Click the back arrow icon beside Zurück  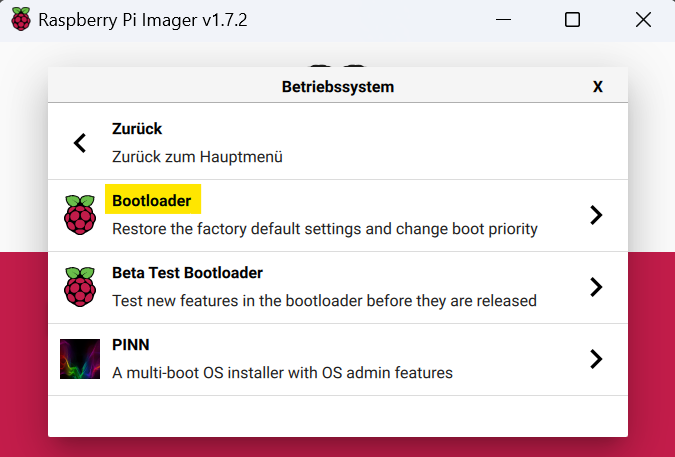tap(80, 143)
